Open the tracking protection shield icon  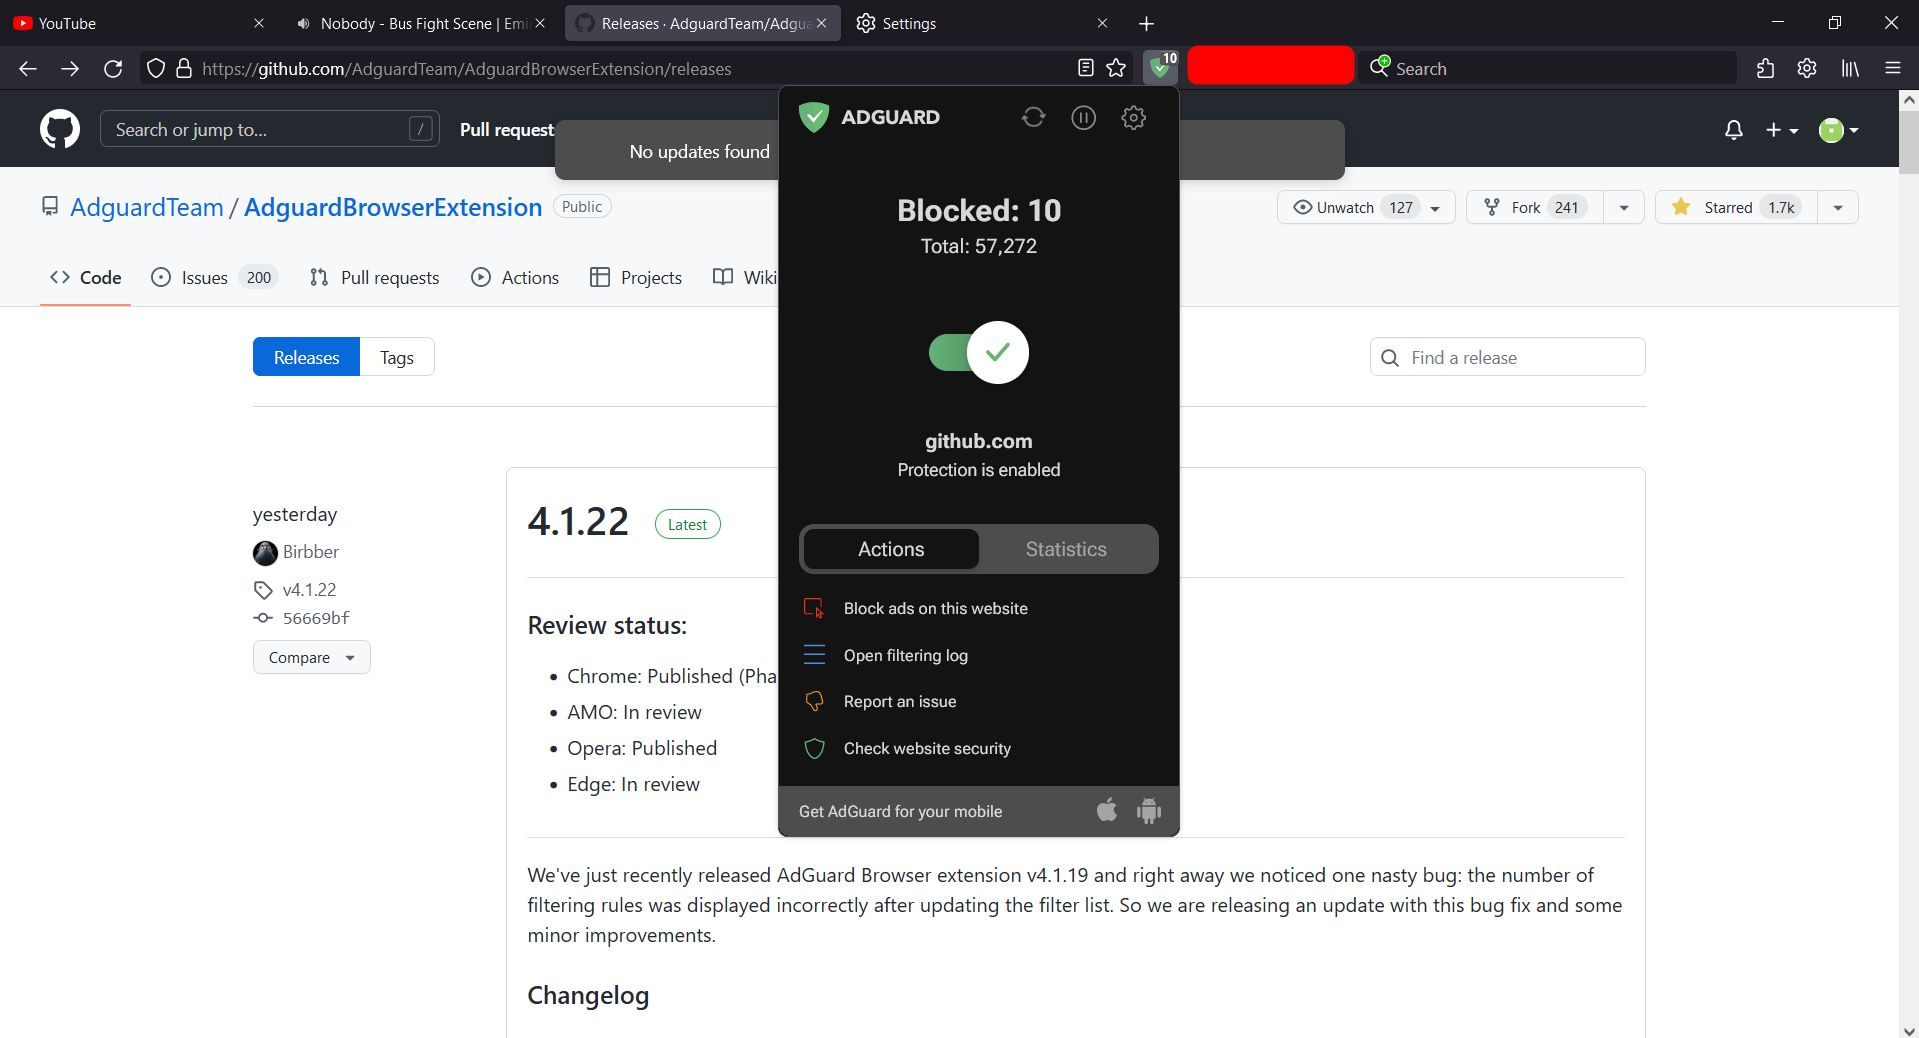pos(155,68)
